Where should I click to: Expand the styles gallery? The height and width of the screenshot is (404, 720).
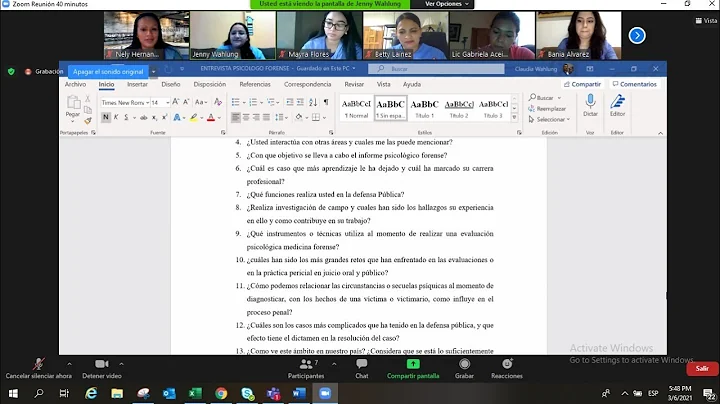coord(514,118)
